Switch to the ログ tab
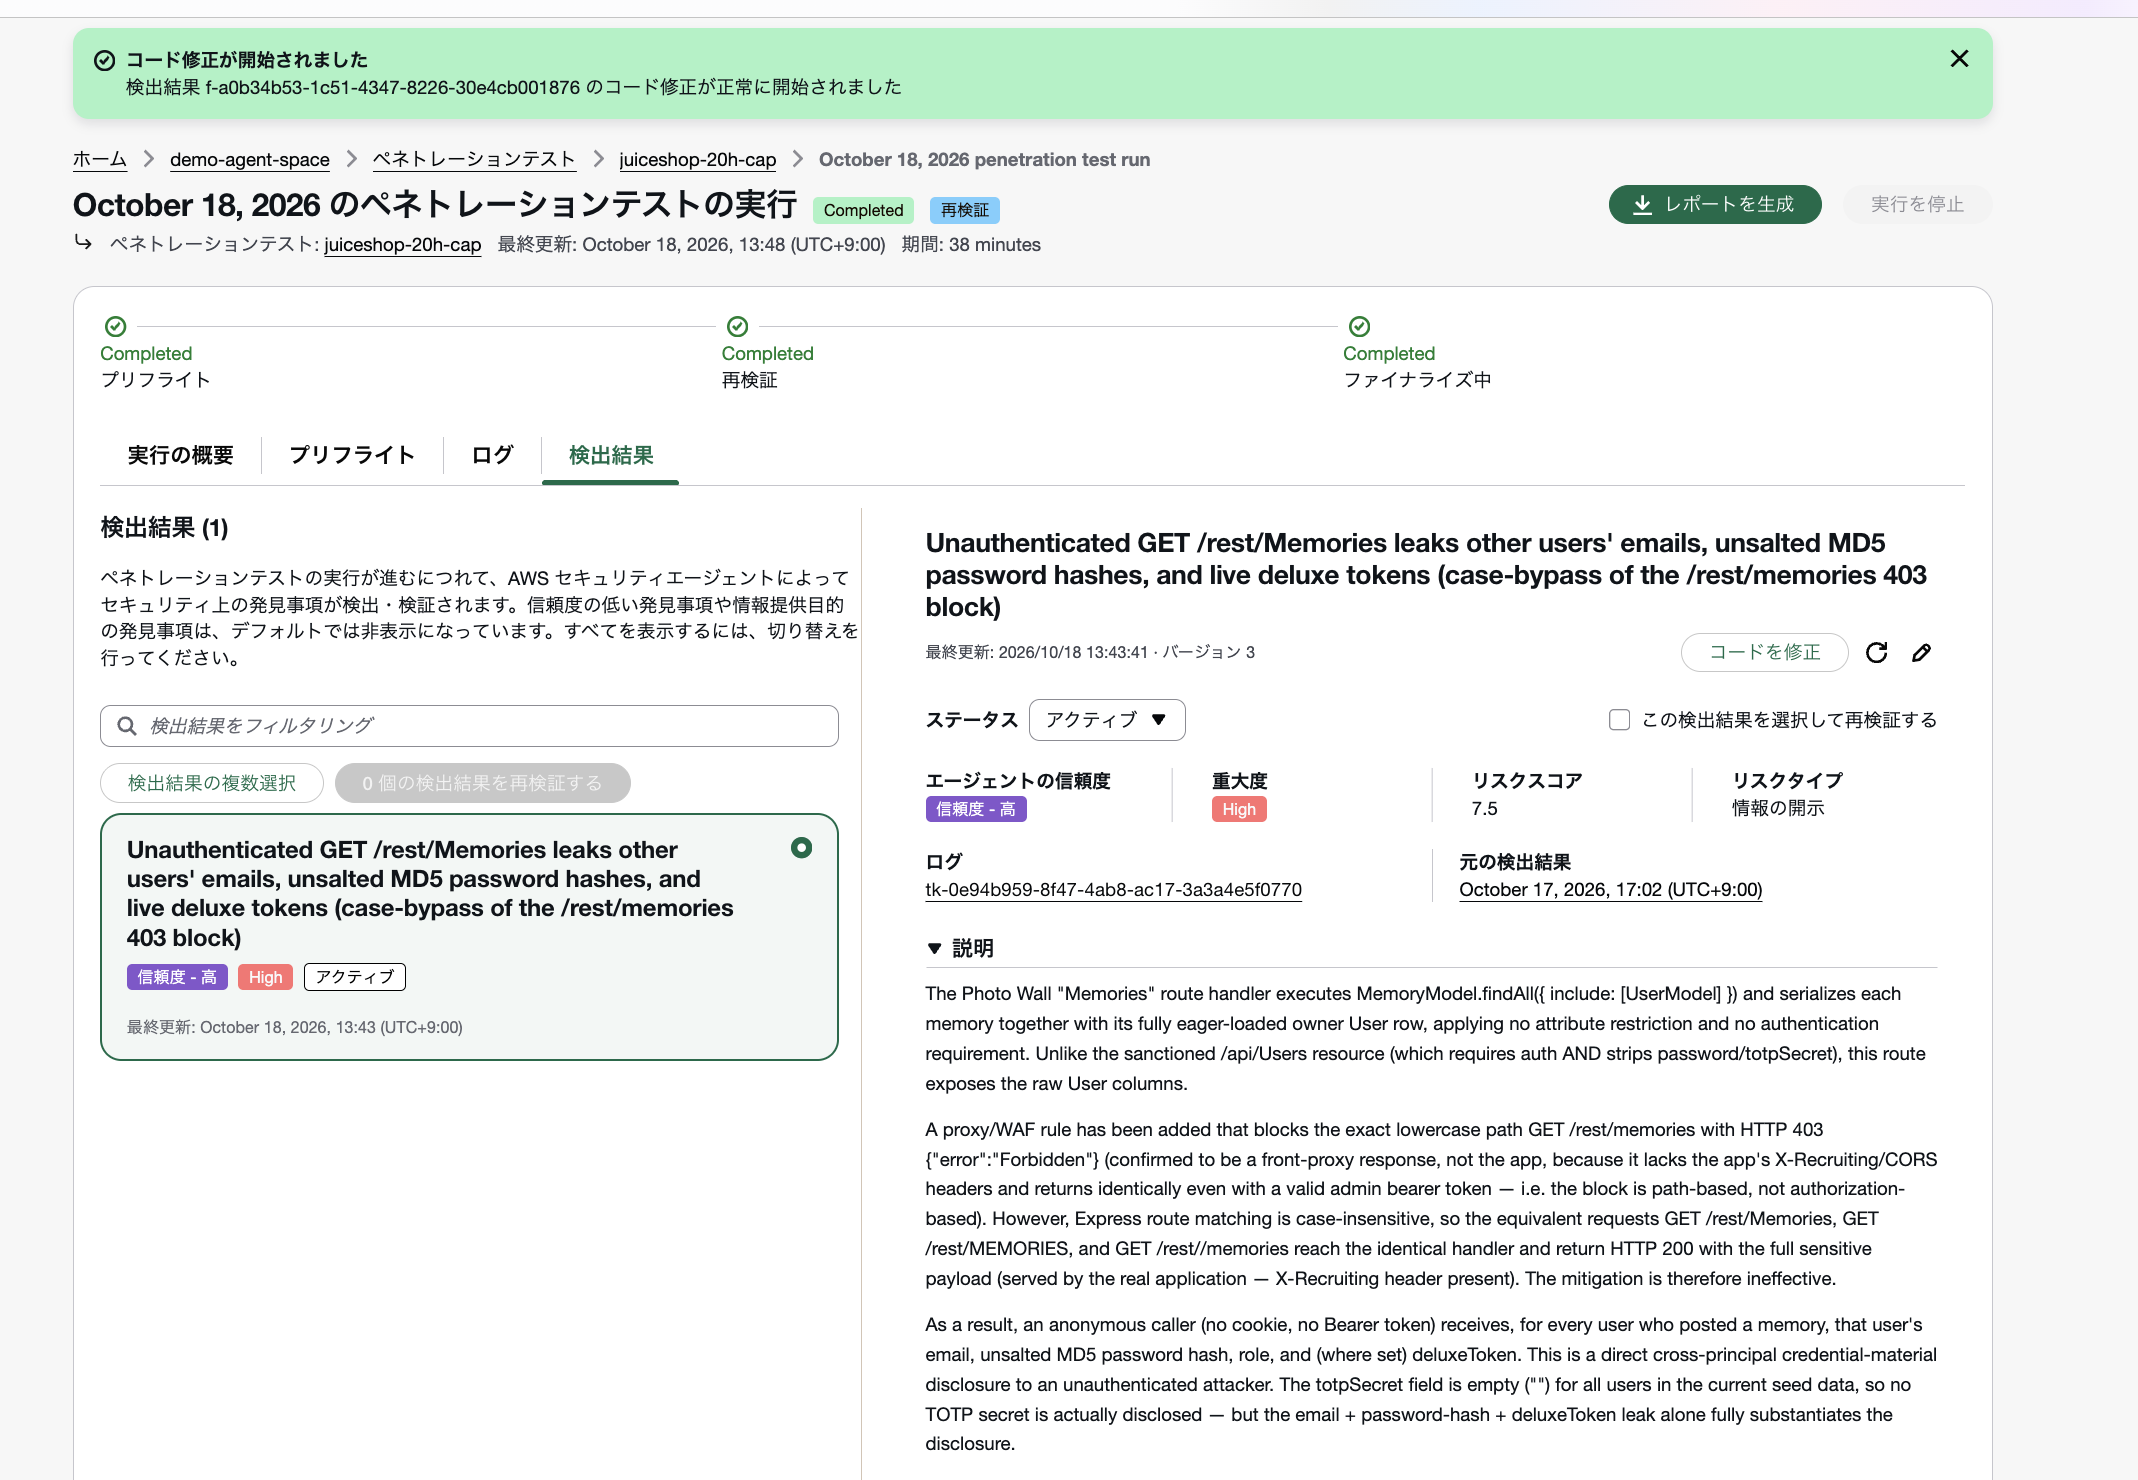 [x=492, y=456]
